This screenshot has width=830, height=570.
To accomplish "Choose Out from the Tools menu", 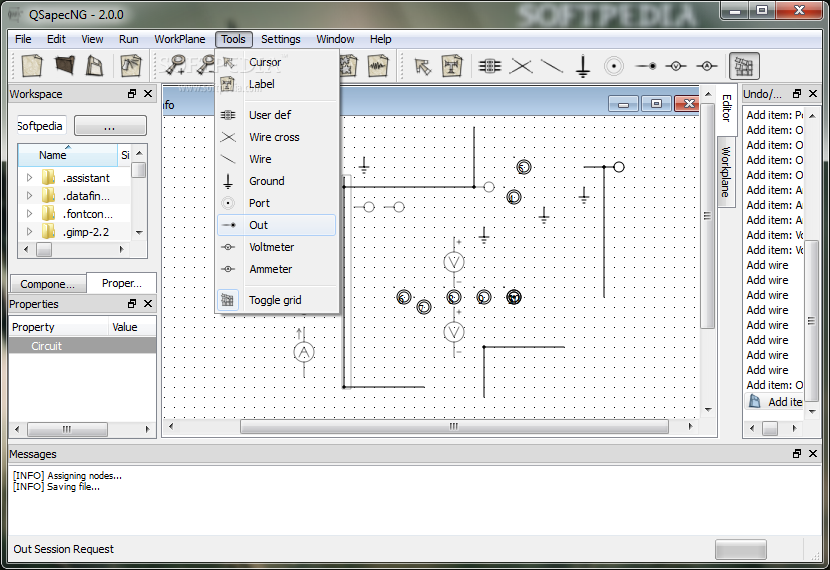I will click(276, 225).
